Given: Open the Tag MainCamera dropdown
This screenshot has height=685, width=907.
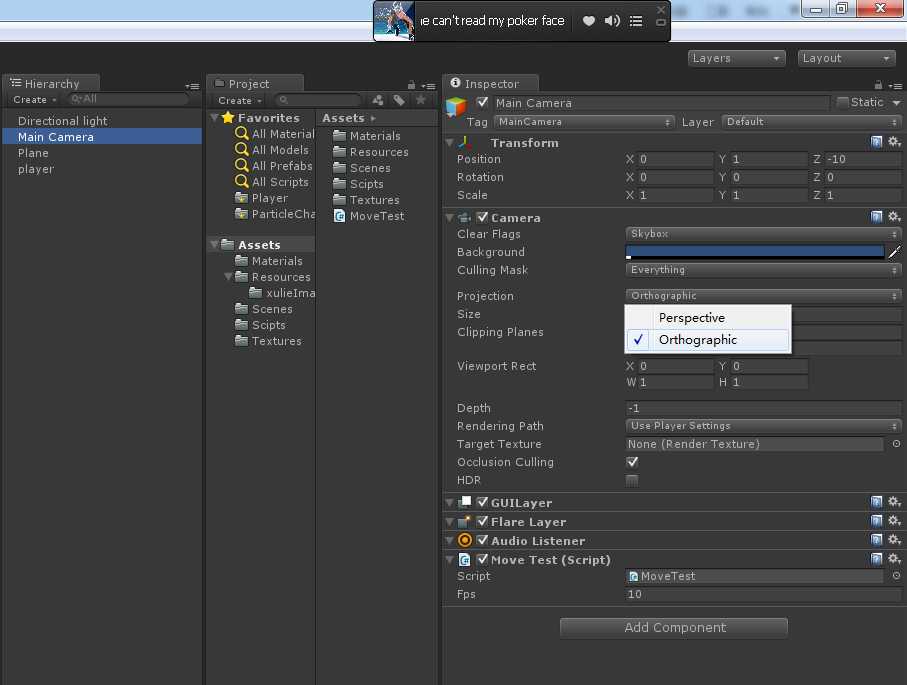Looking at the screenshot, I should click(584, 122).
